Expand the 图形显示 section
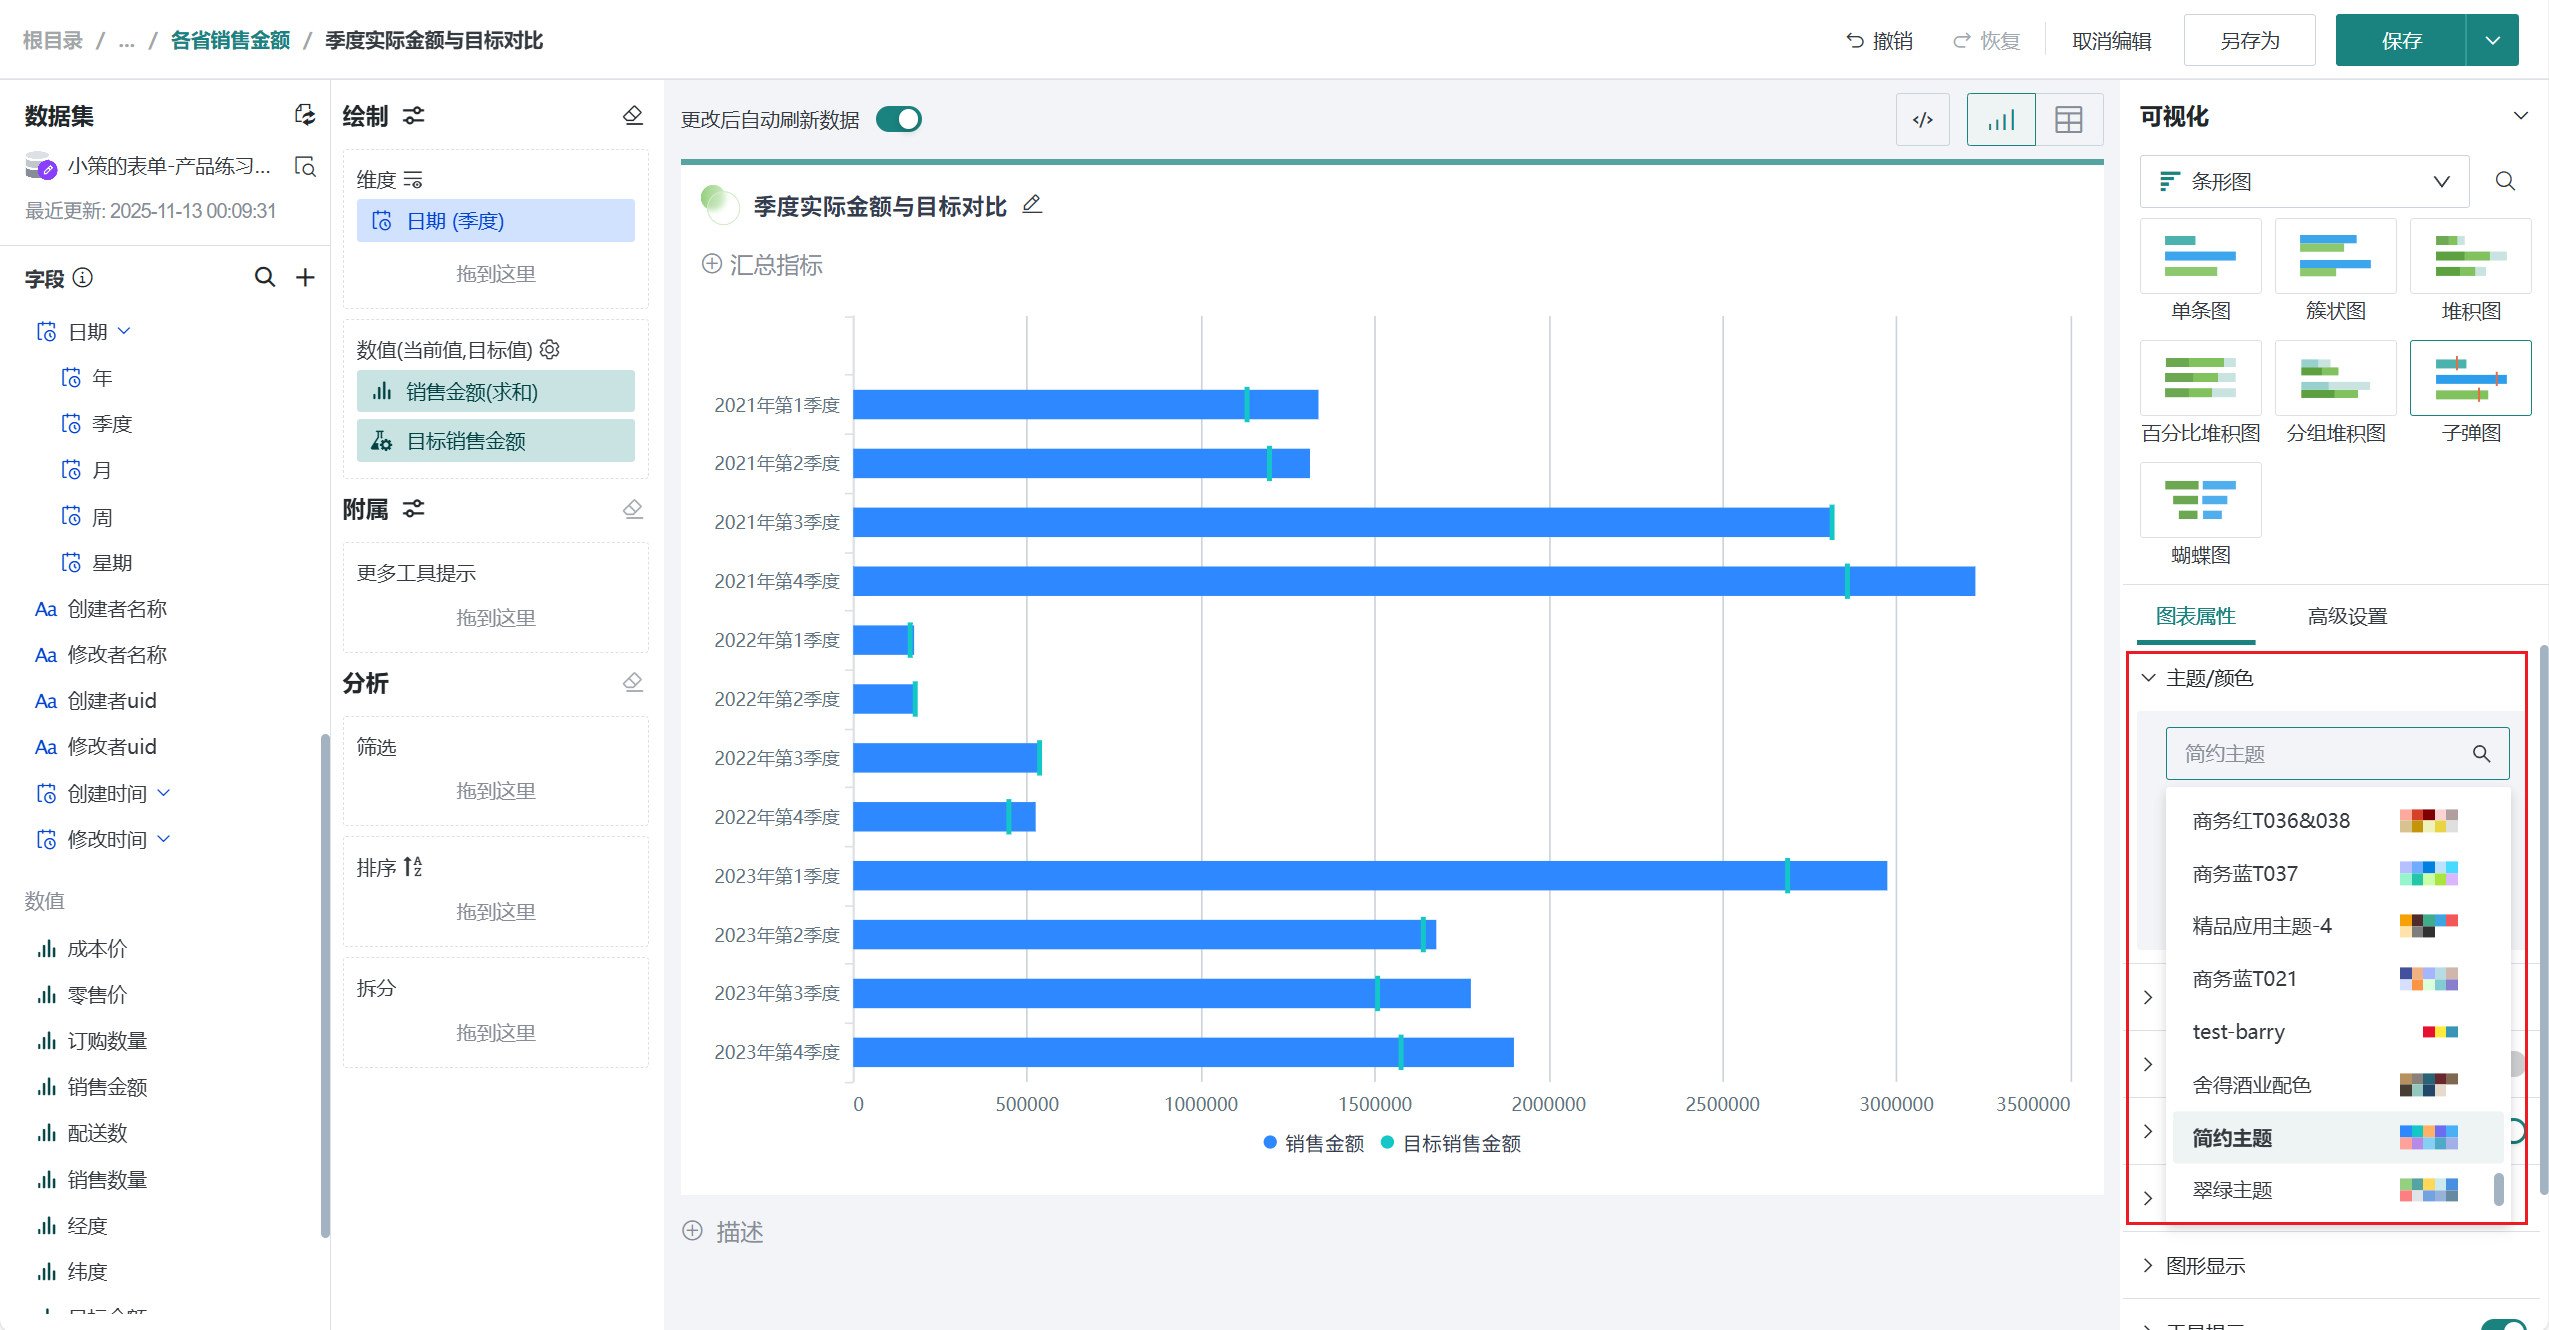 click(2205, 1265)
